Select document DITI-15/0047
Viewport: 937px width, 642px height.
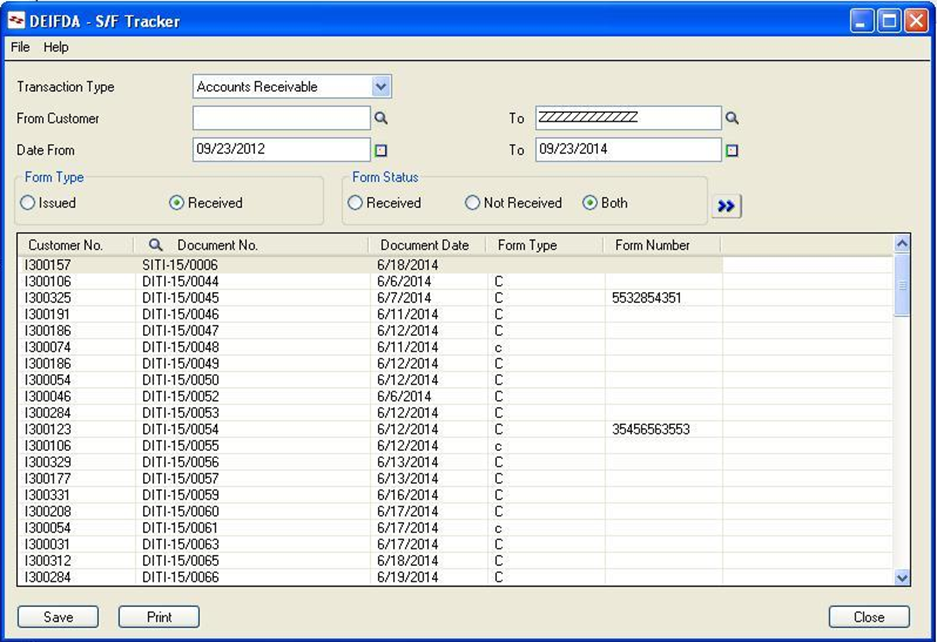pyautogui.click(x=180, y=331)
